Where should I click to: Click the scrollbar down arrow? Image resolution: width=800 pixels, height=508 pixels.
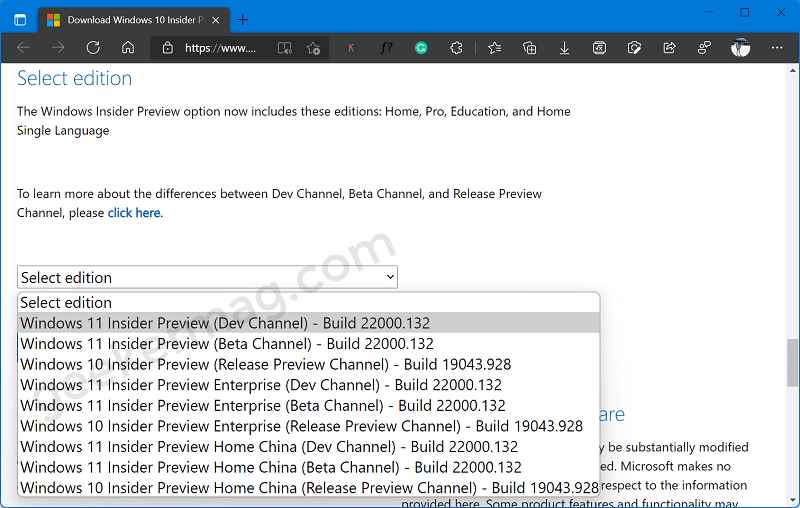click(x=792, y=500)
